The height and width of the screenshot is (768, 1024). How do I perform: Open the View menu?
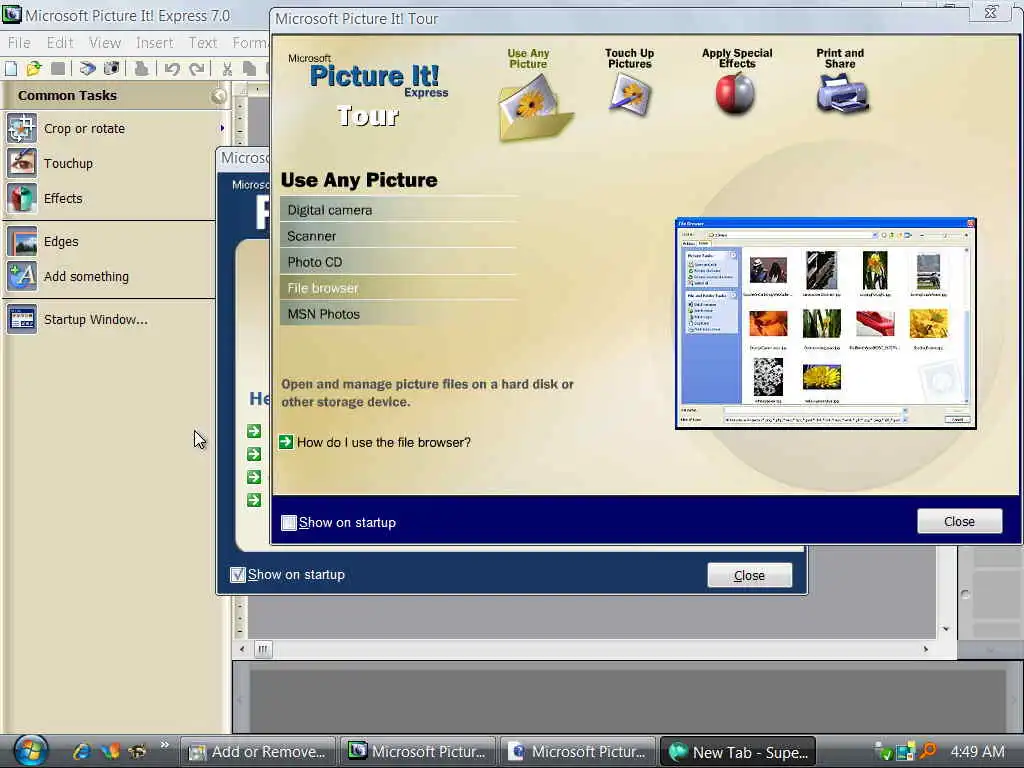[x=105, y=43]
